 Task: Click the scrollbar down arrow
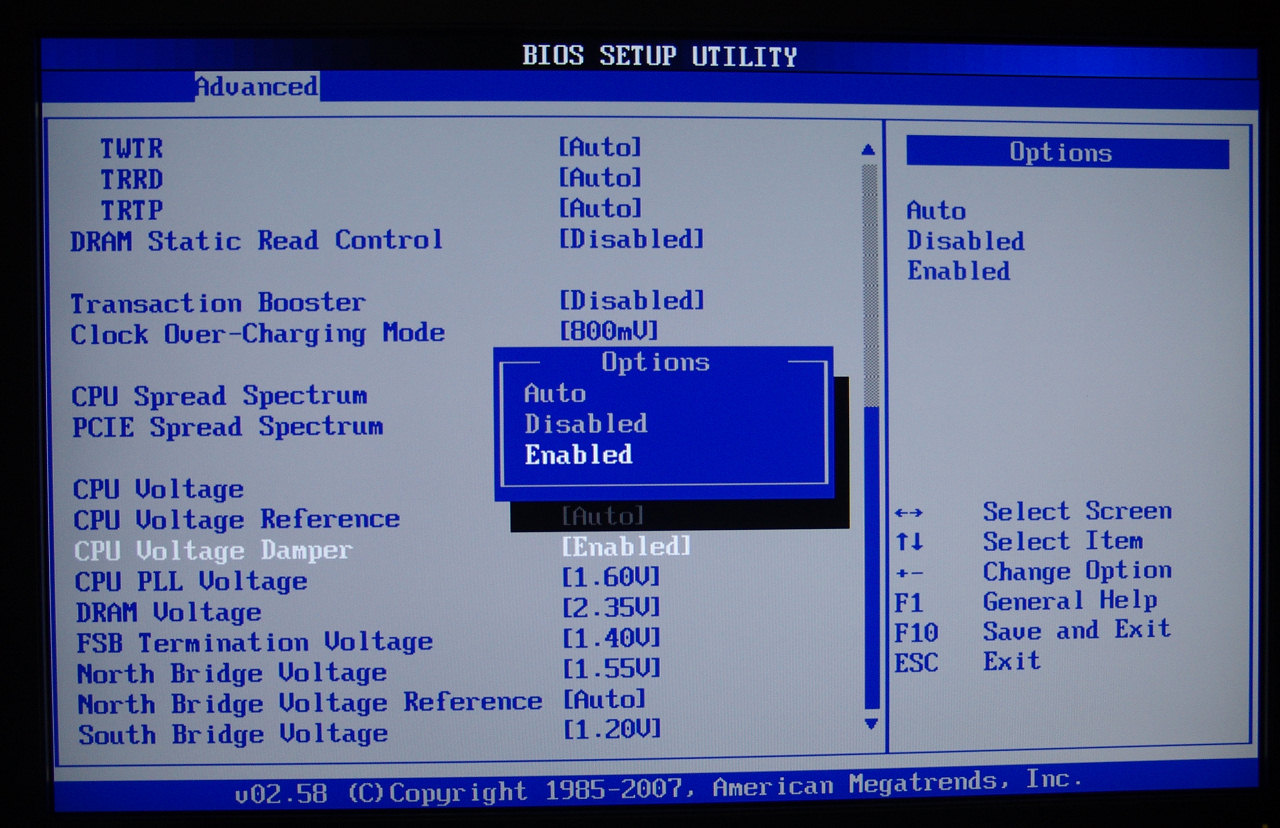pyautogui.click(x=870, y=723)
